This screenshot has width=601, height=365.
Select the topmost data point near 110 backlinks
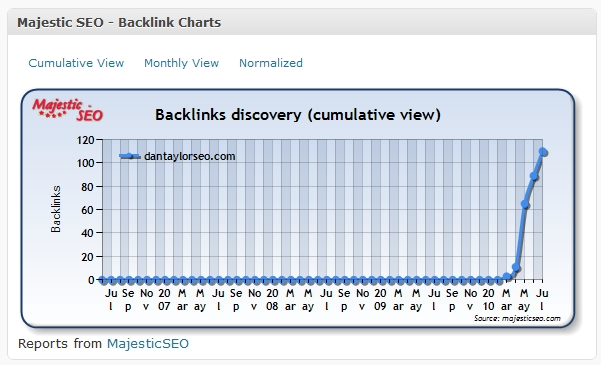tap(543, 152)
